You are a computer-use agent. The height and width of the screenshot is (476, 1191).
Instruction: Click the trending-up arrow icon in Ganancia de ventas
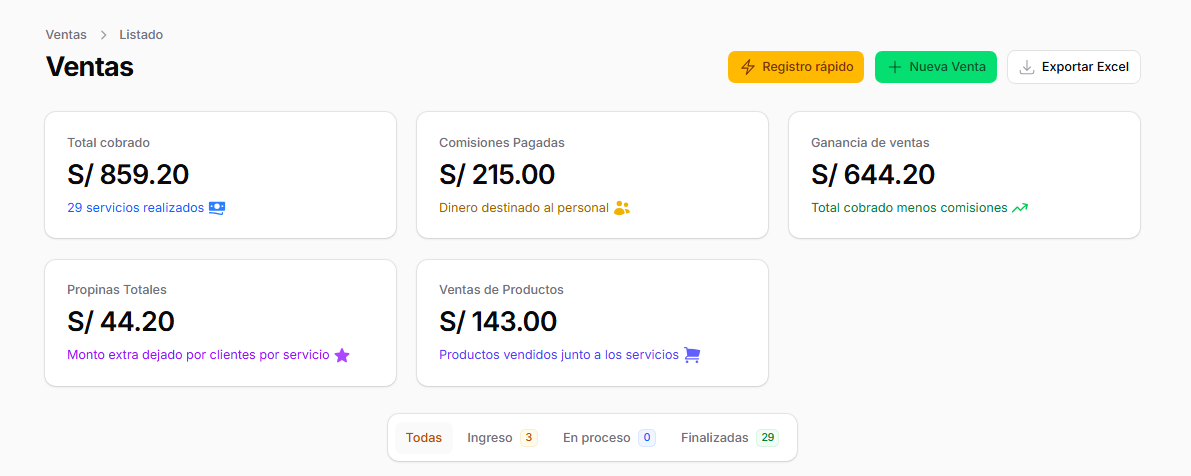1020,207
